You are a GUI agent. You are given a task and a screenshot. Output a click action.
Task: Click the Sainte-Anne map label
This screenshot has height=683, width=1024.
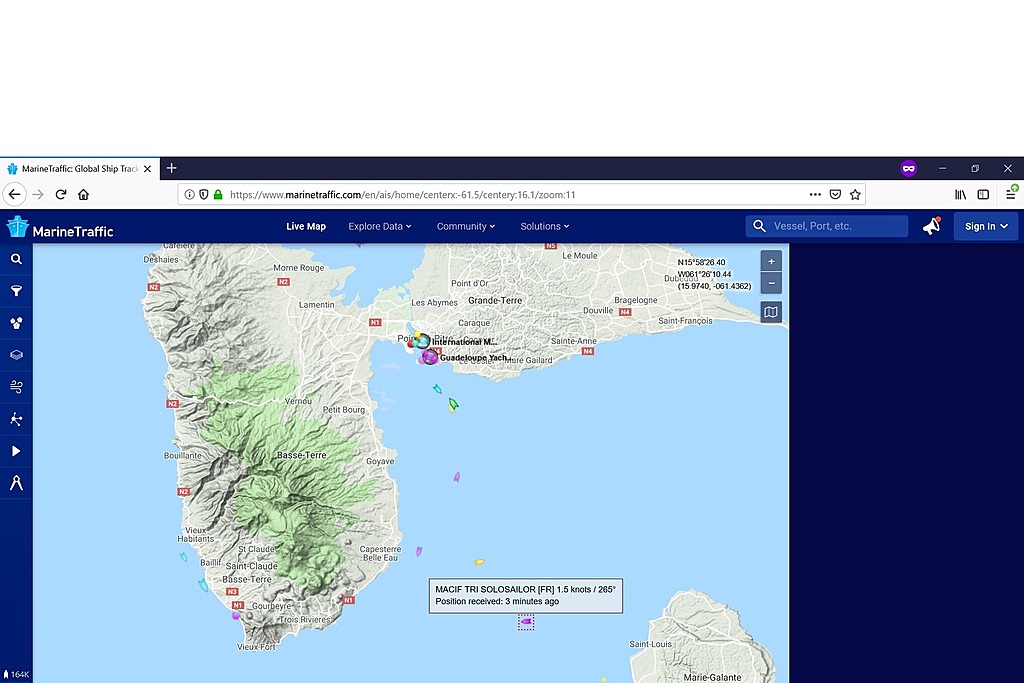point(573,341)
